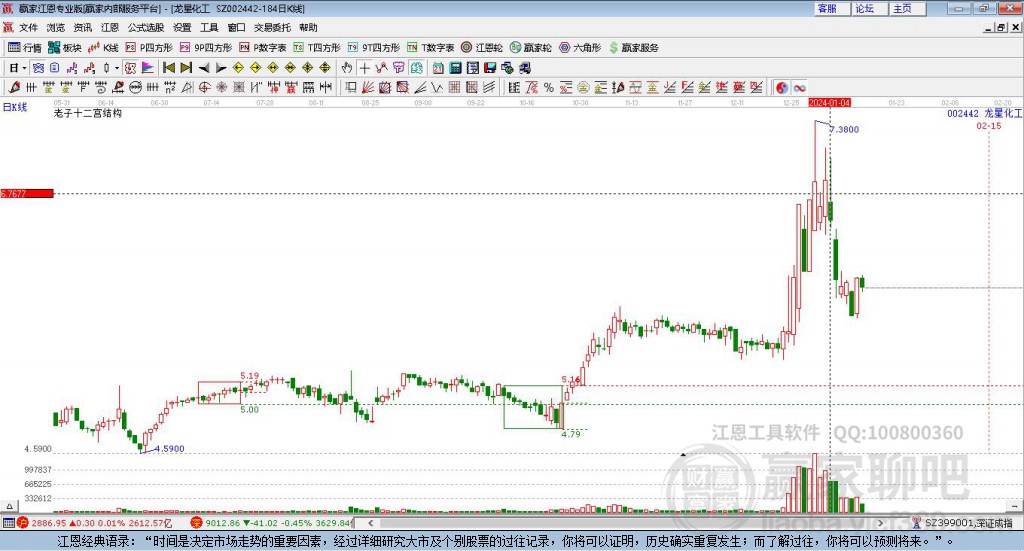Click the 论坛 forum button
Viewport: 1024px width, 551px height.
pyautogui.click(x=870, y=8)
